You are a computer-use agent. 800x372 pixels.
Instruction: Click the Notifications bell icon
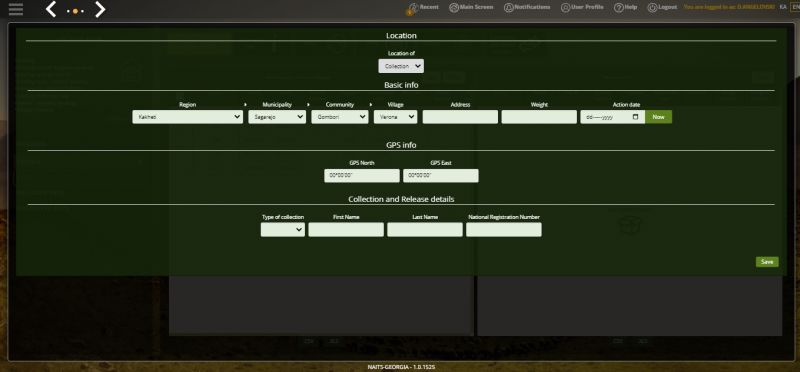509,8
